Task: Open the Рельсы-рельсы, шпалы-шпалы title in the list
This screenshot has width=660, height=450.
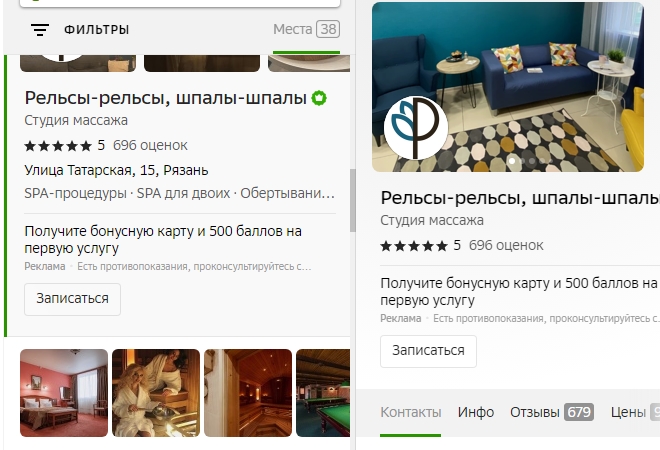Action: [165, 98]
